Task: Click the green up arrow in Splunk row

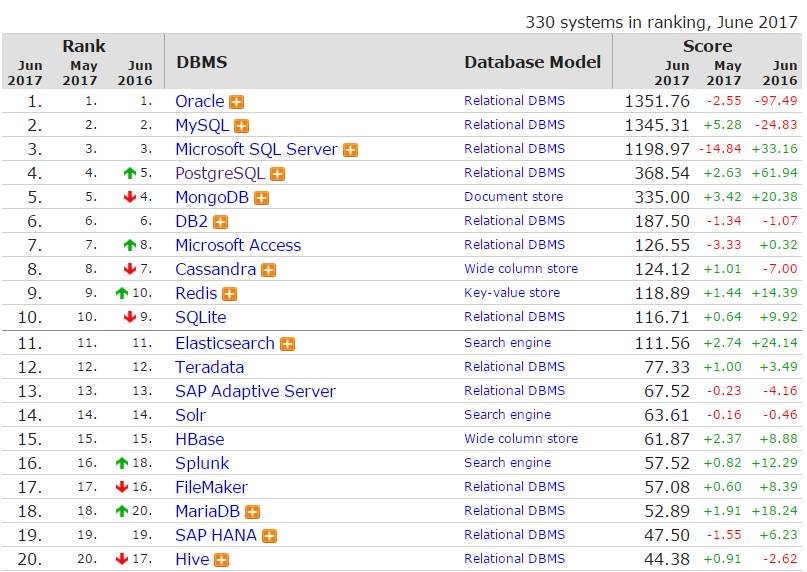Action: 121,463
